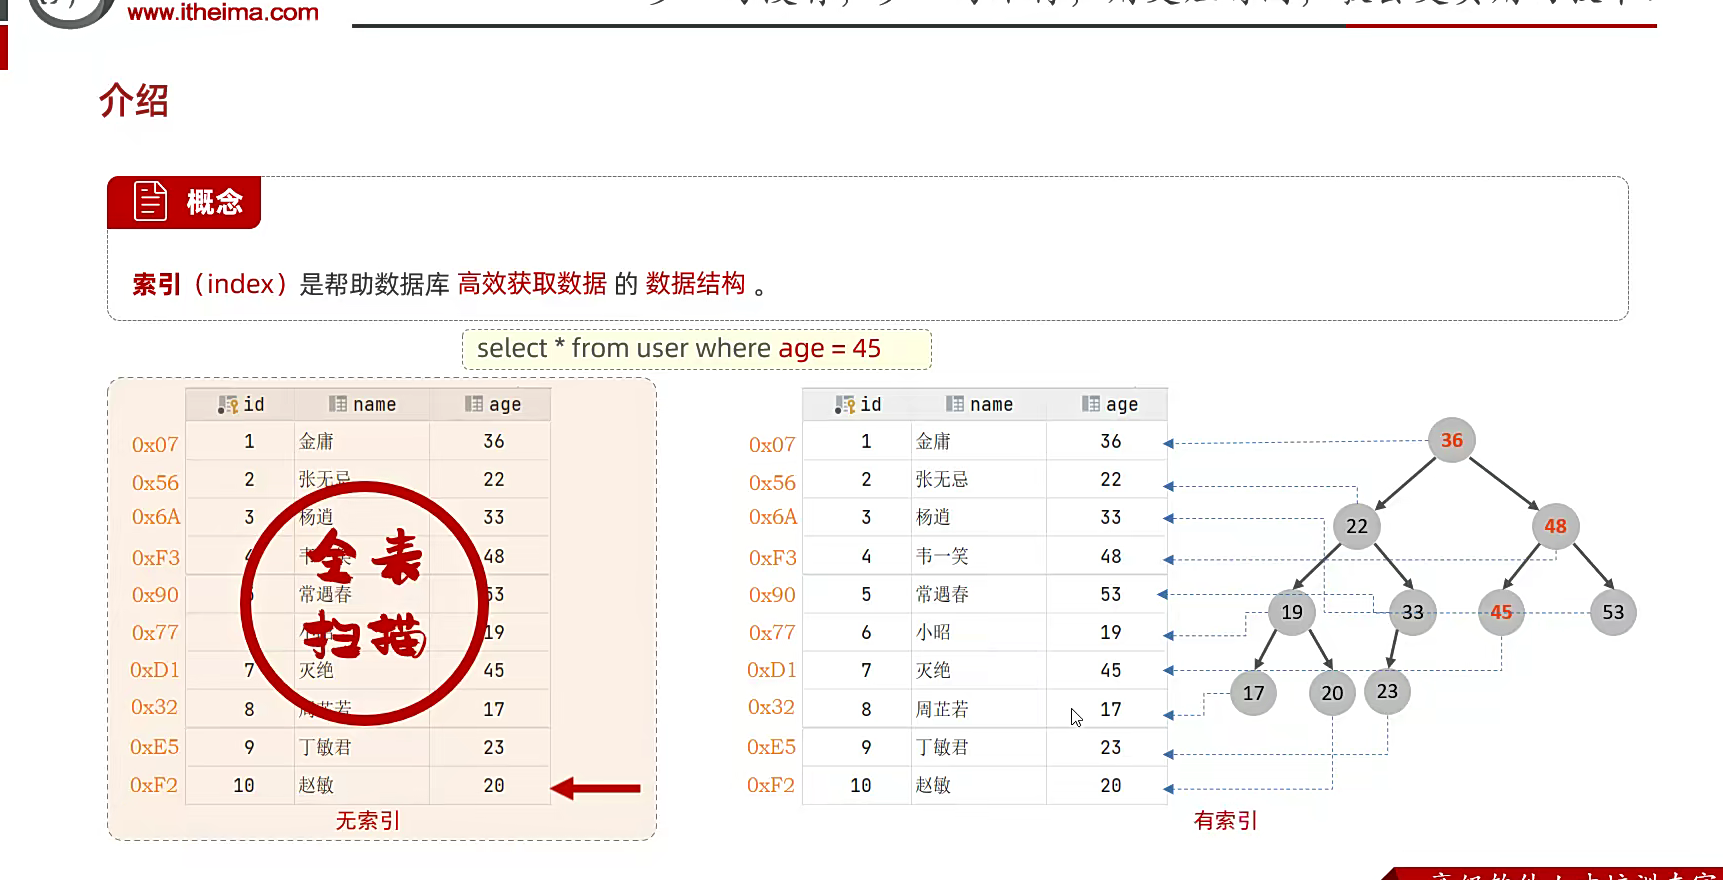Click the key icon beside id in the 无索引 table
The height and width of the screenshot is (880, 1723).
[x=228, y=404]
